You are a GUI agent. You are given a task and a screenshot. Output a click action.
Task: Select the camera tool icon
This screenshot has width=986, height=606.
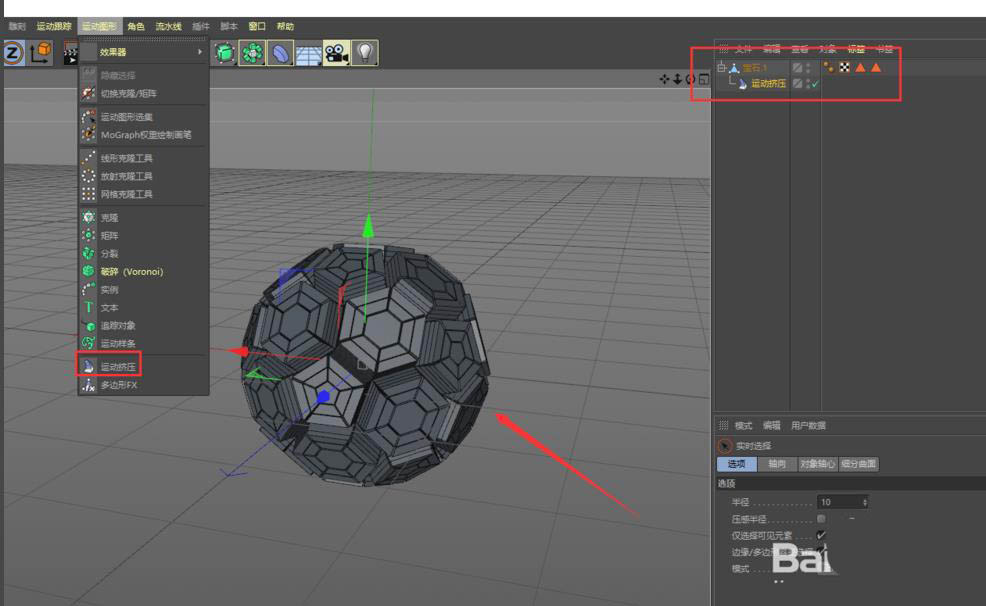point(336,53)
